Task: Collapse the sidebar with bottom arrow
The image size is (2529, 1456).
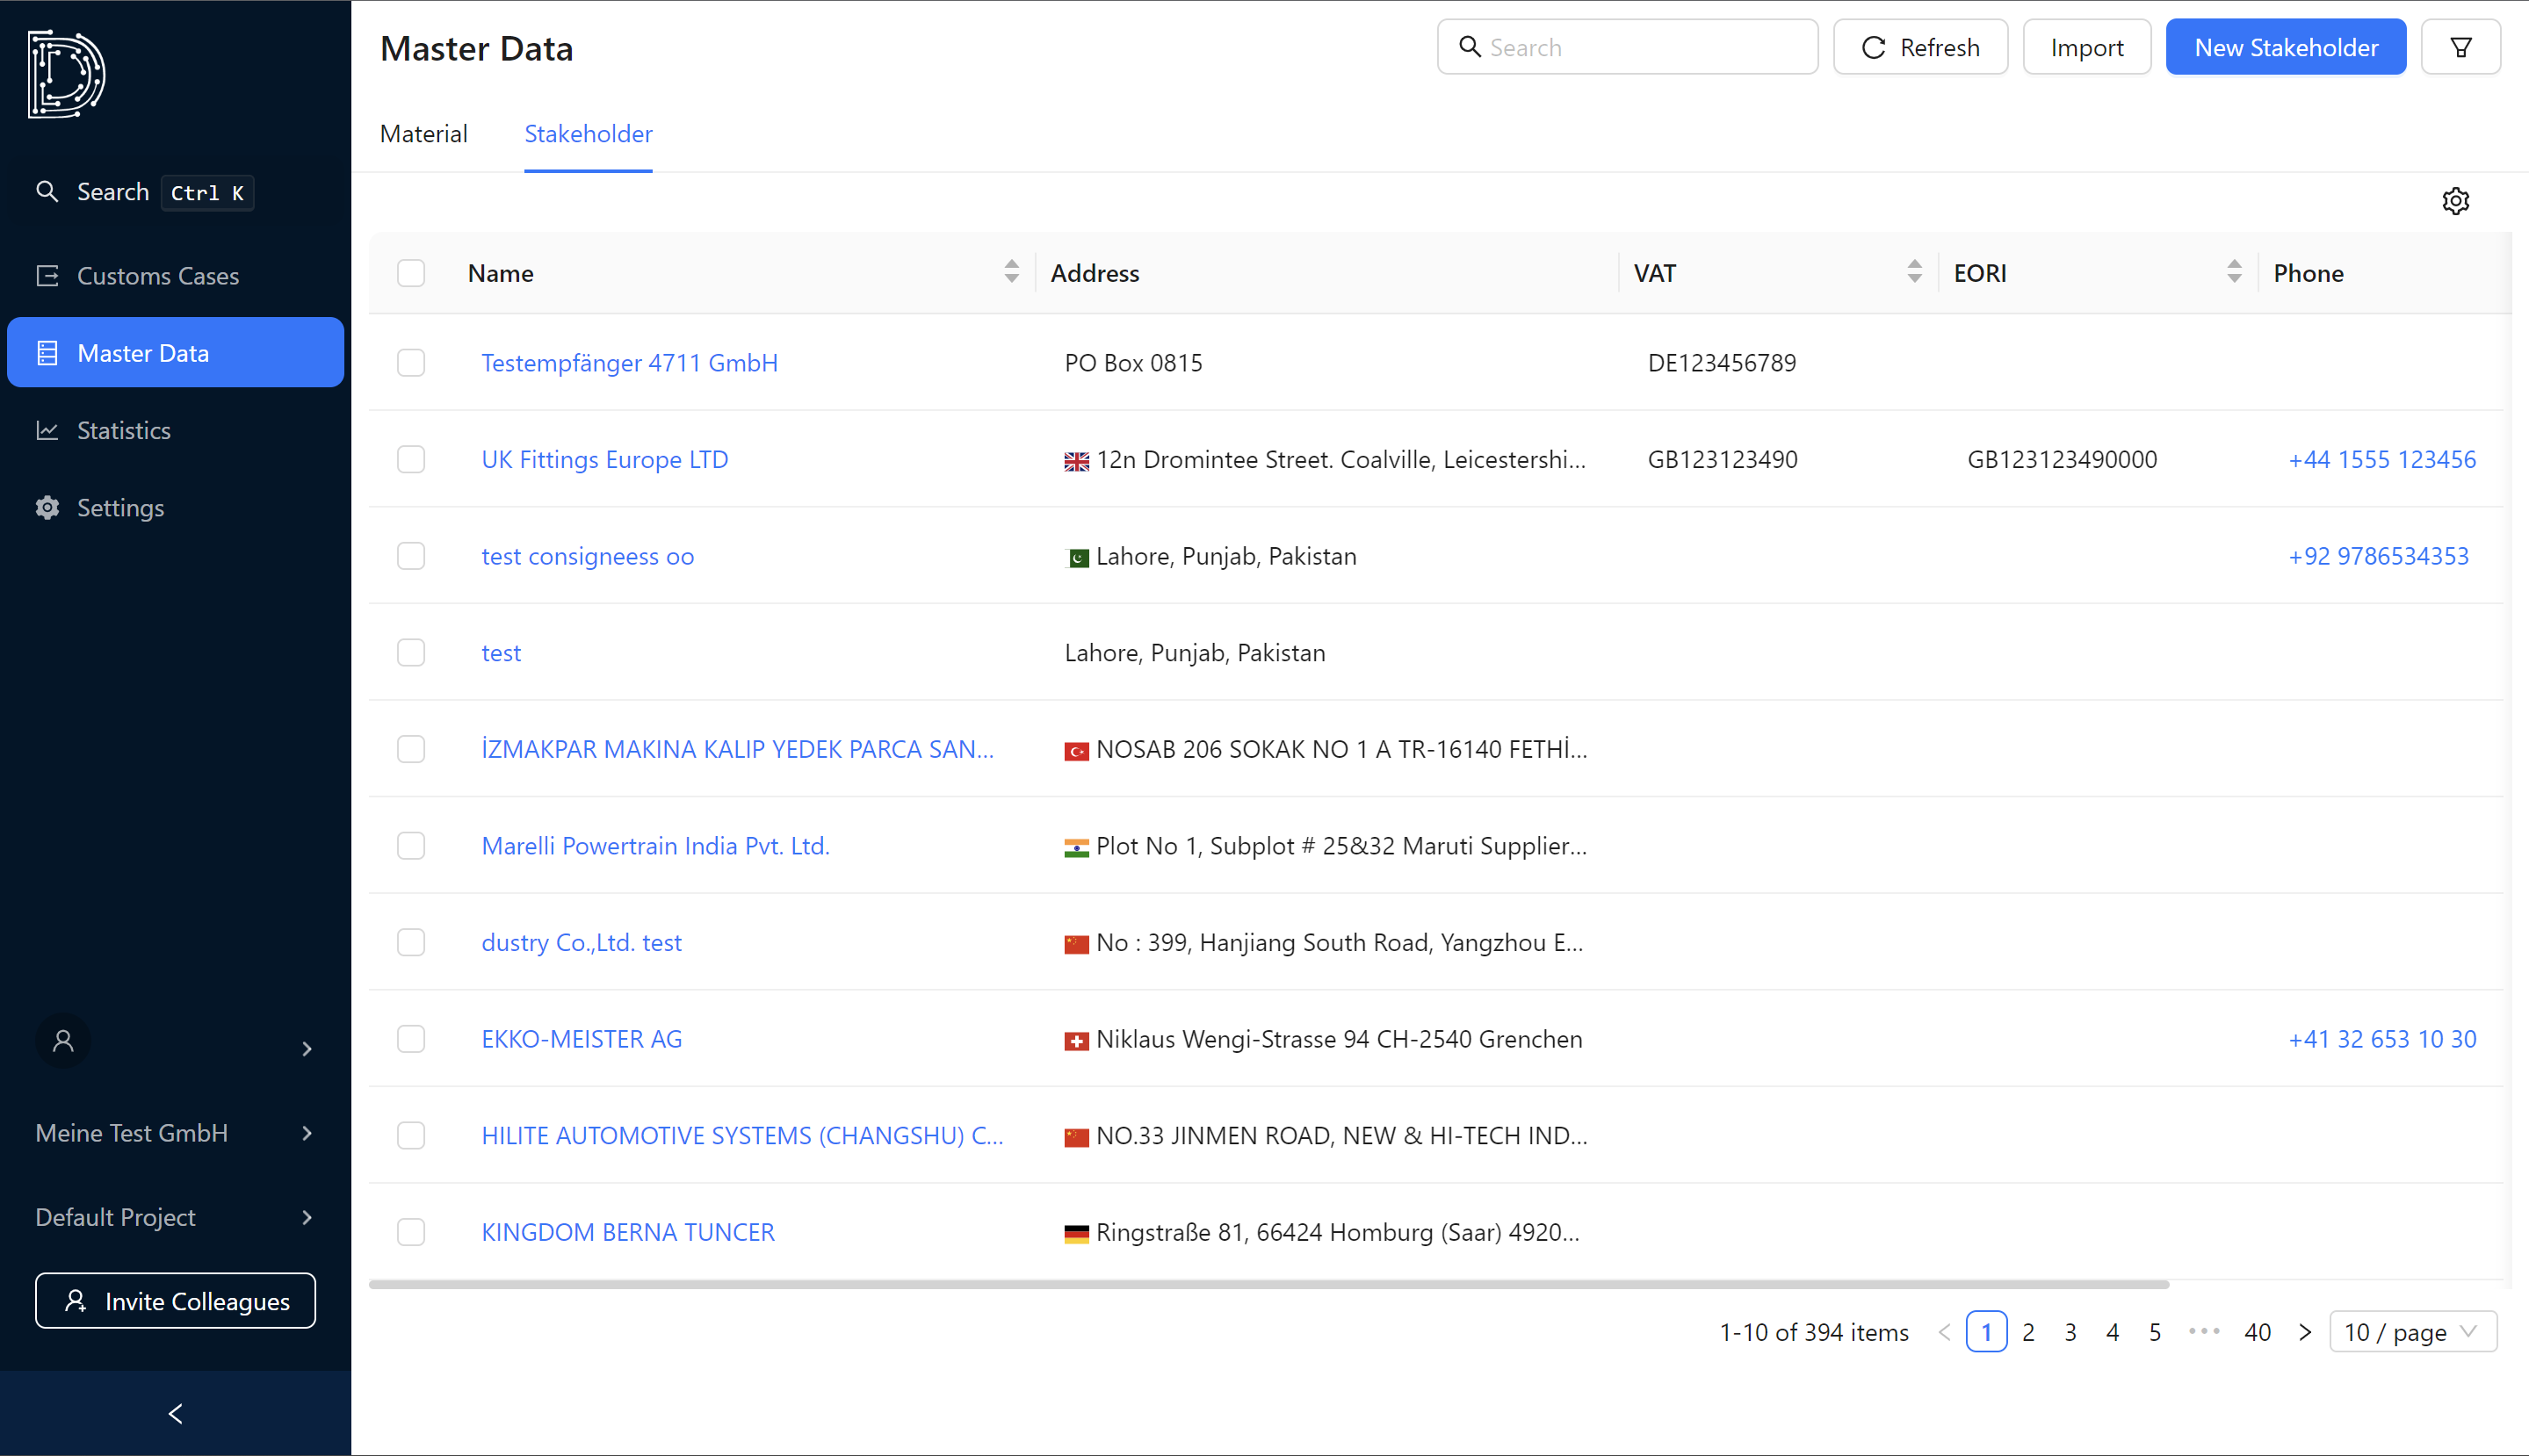Action: point(175,1413)
